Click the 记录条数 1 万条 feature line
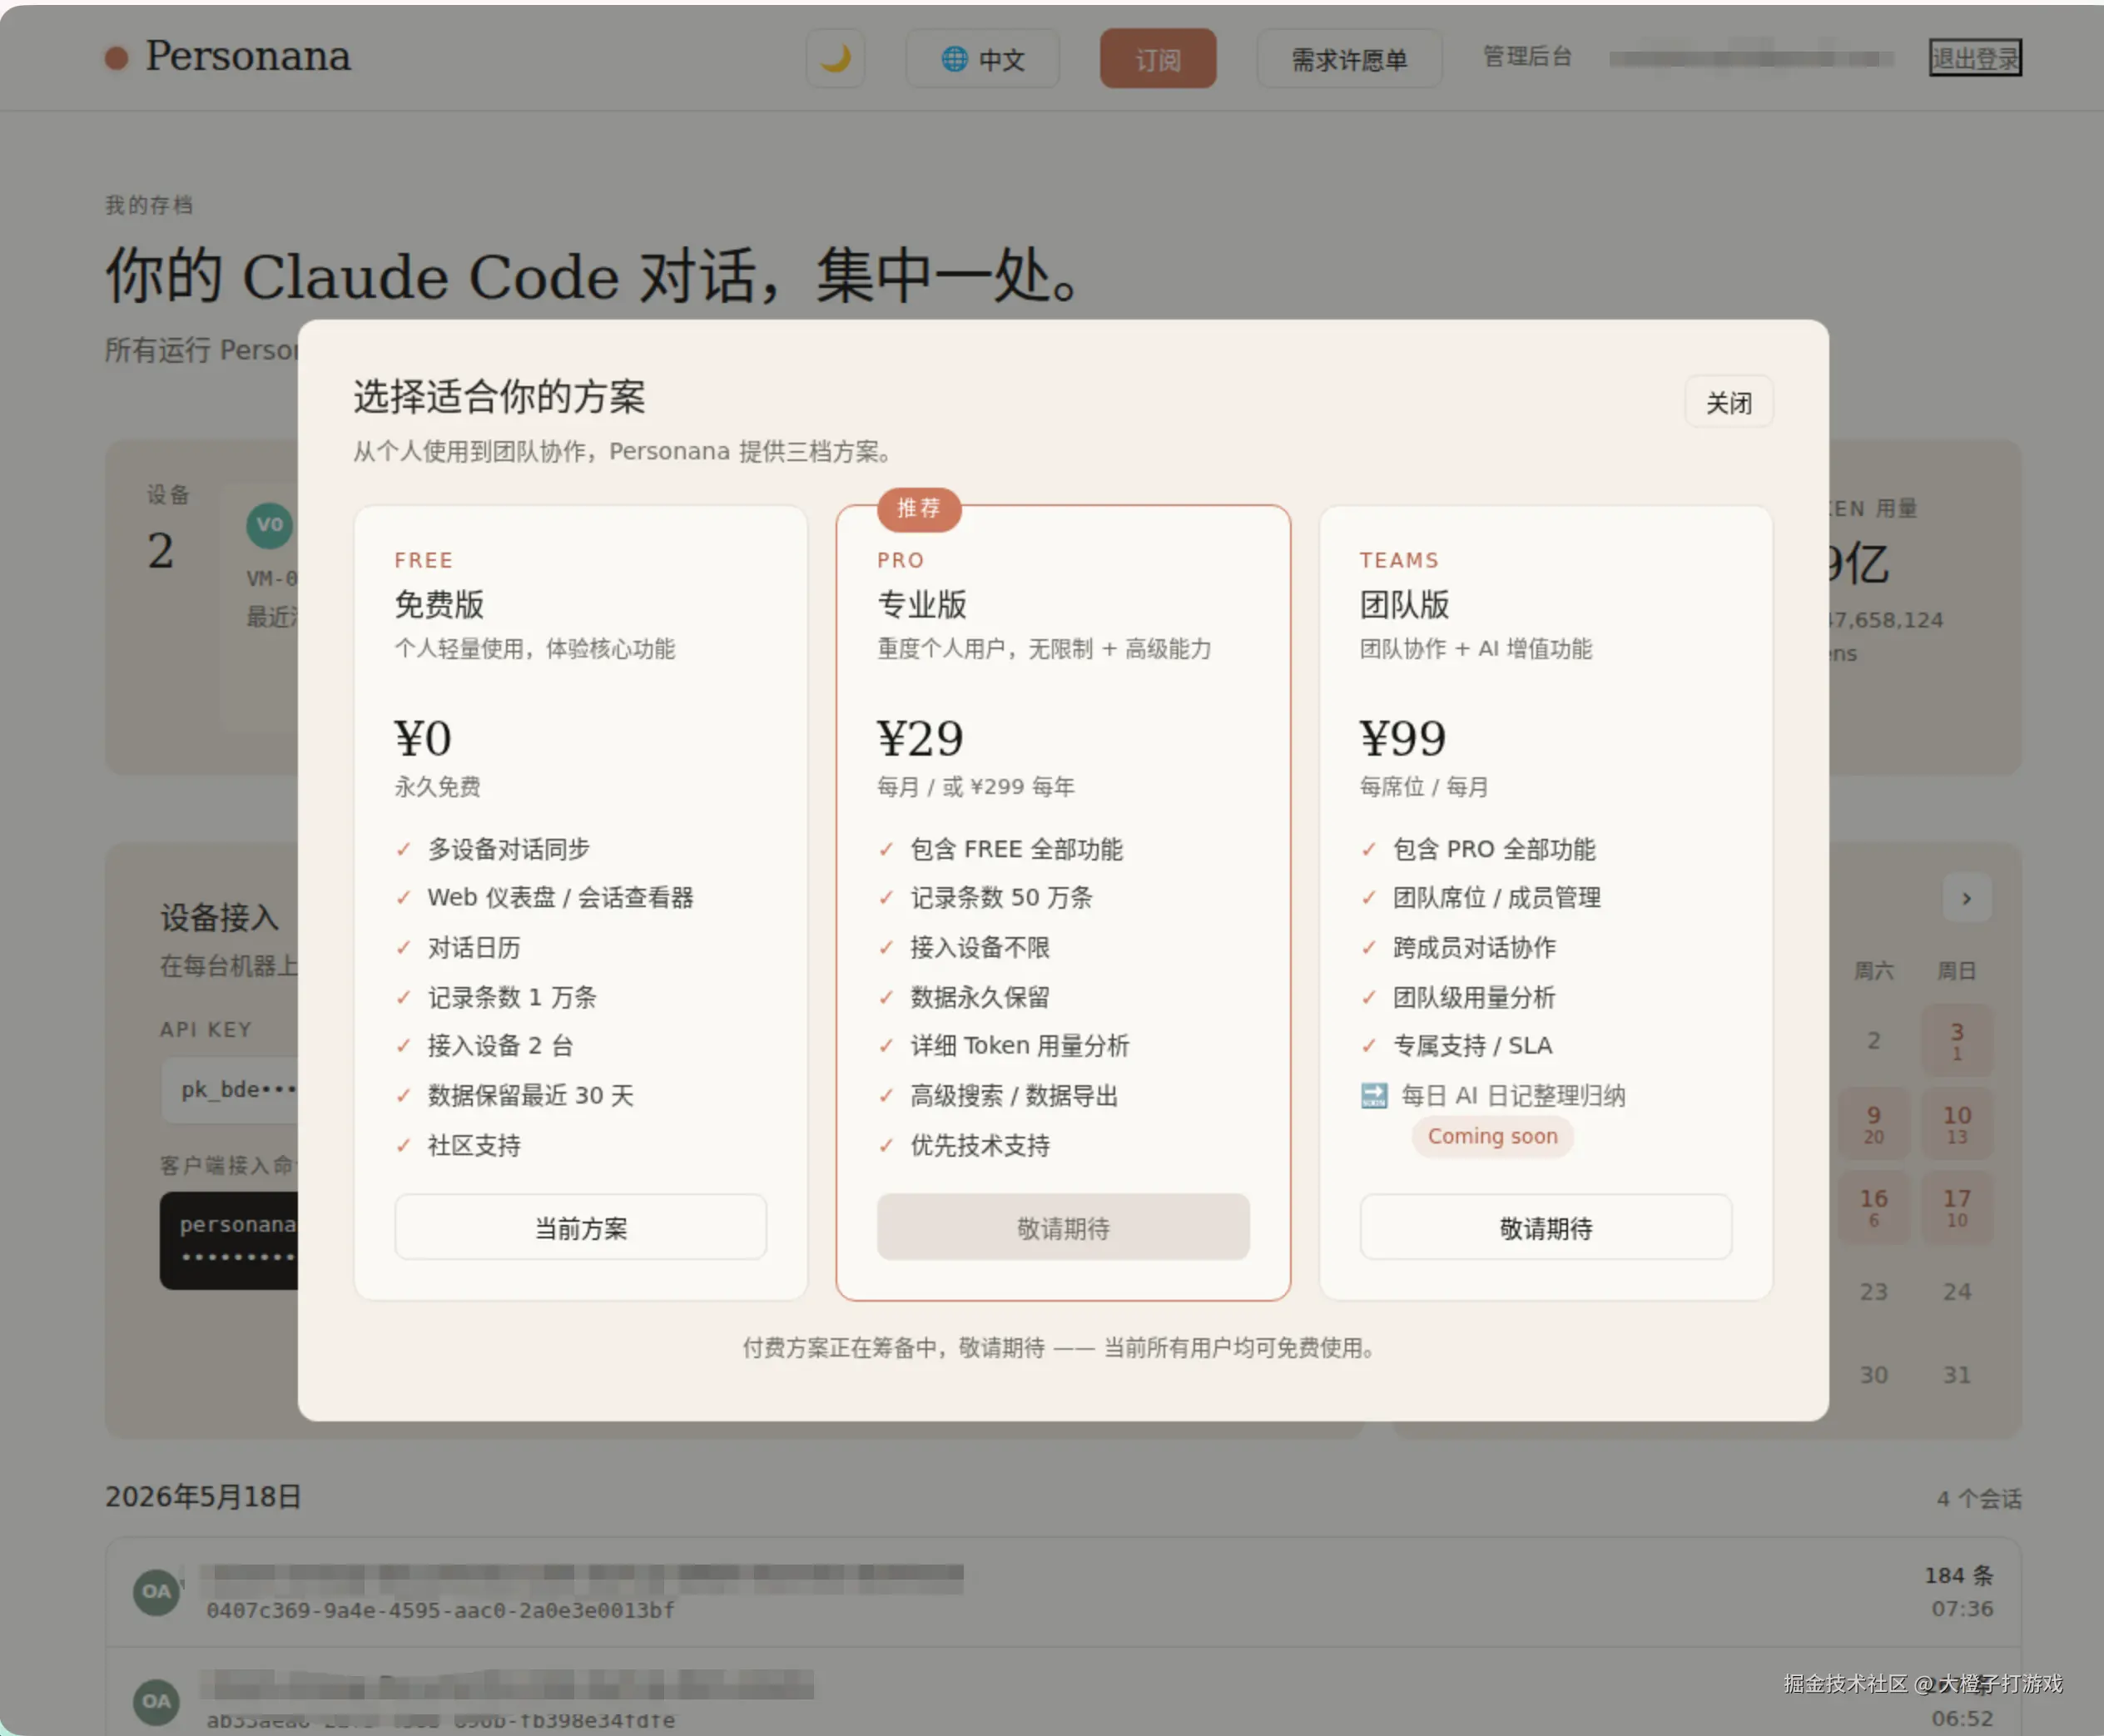 pos(512,997)
